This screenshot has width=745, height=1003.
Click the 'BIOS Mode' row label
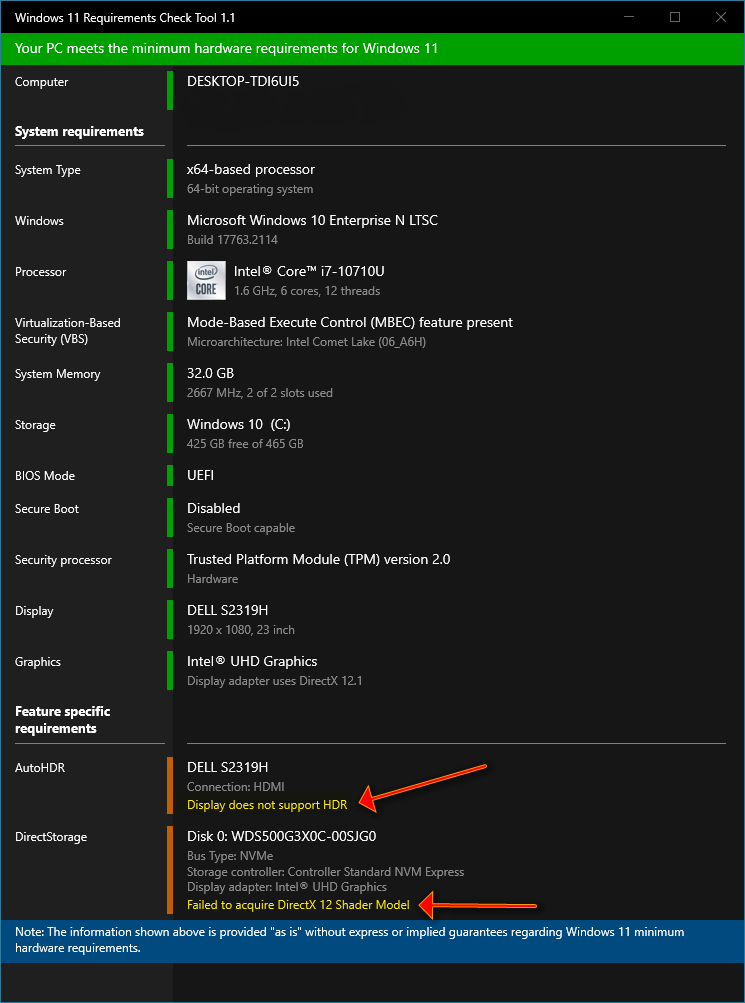44,476
